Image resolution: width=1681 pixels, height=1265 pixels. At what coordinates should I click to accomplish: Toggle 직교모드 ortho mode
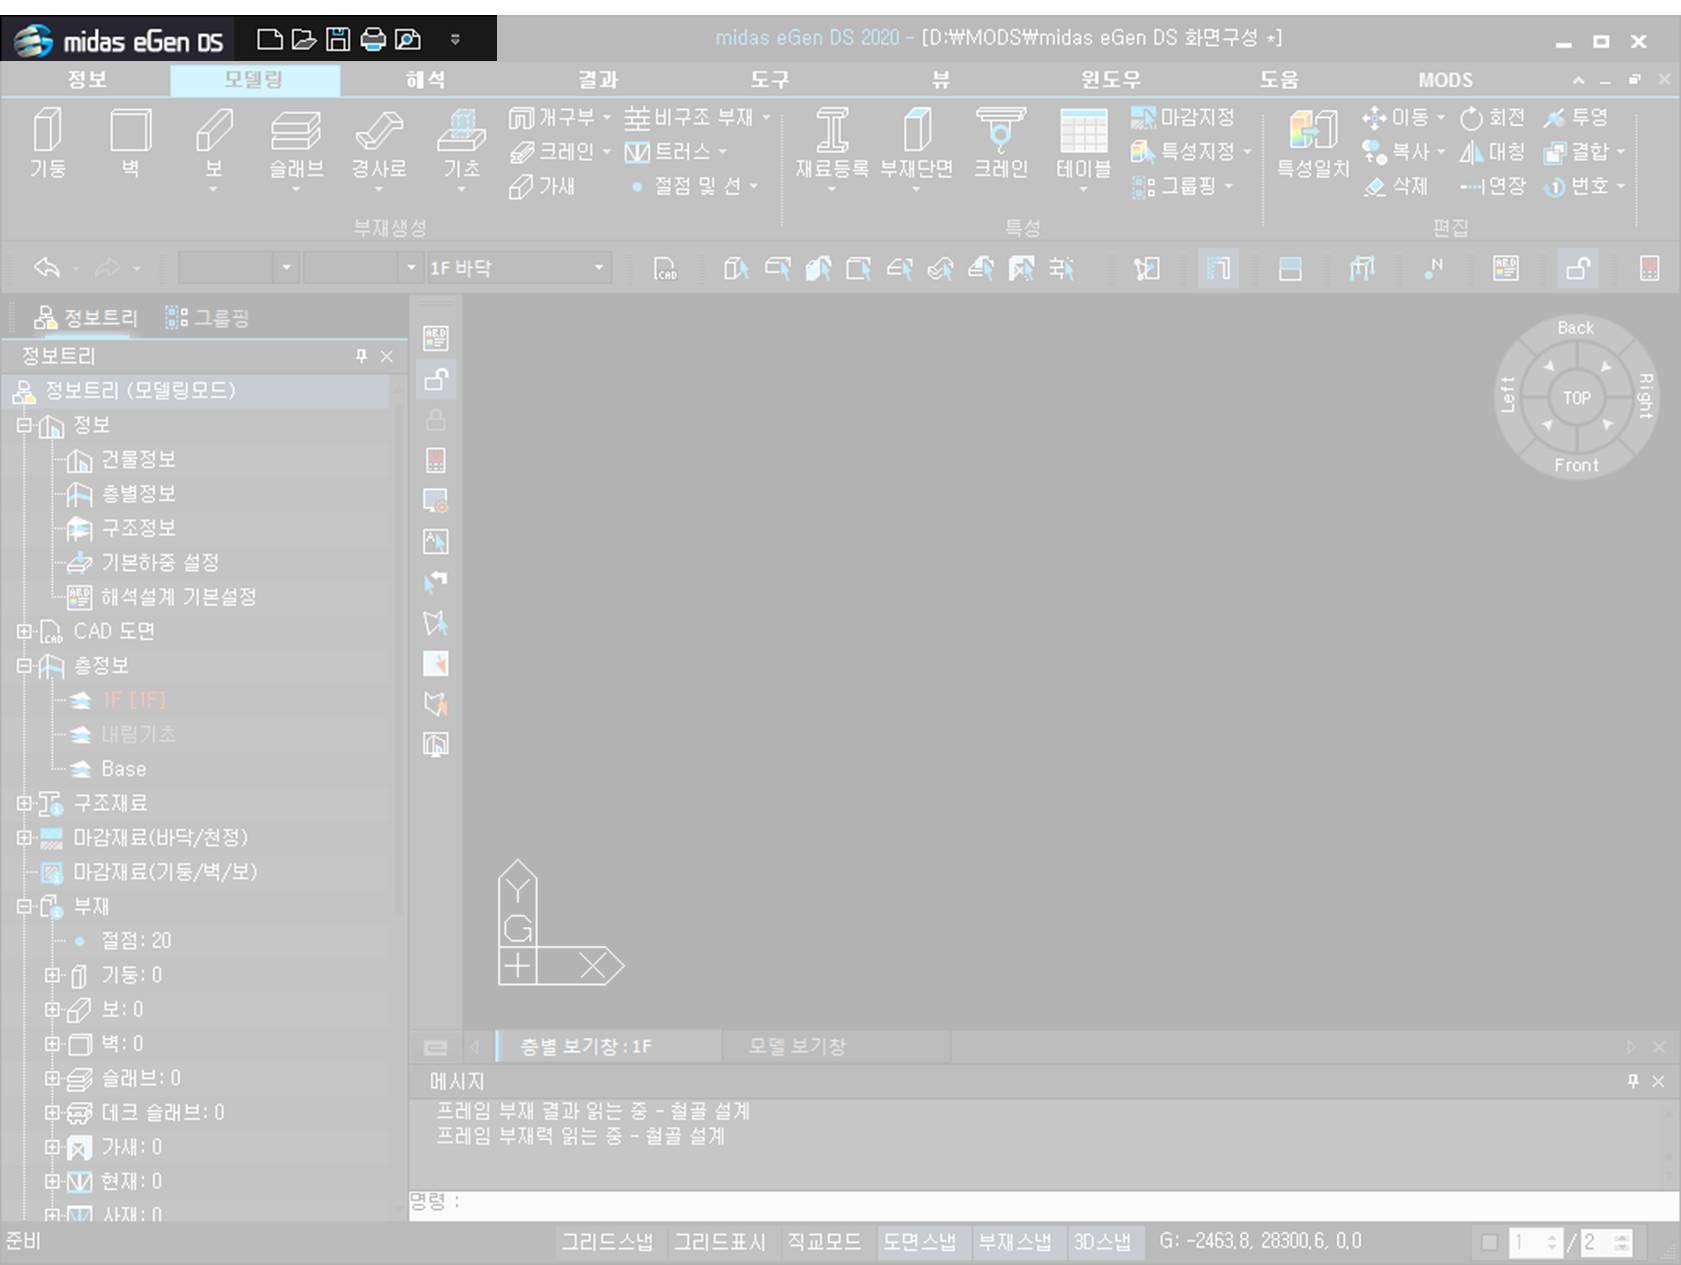tap(824, 1242)
